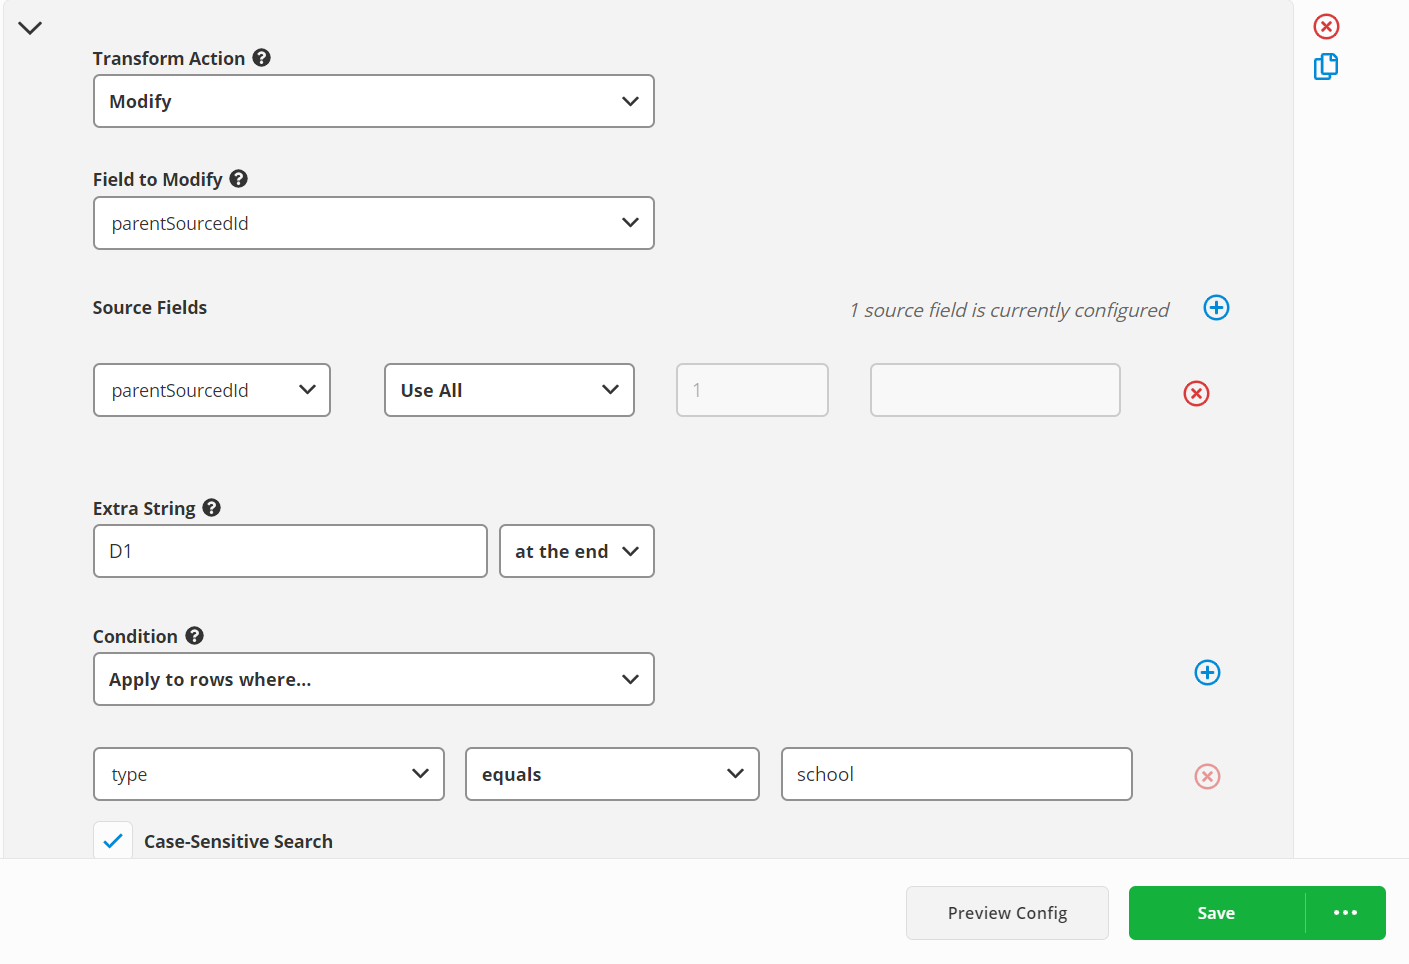Viewport: 1409px width, 964px height.
Task: Change Use All to another option
Action: click(508, 390)
